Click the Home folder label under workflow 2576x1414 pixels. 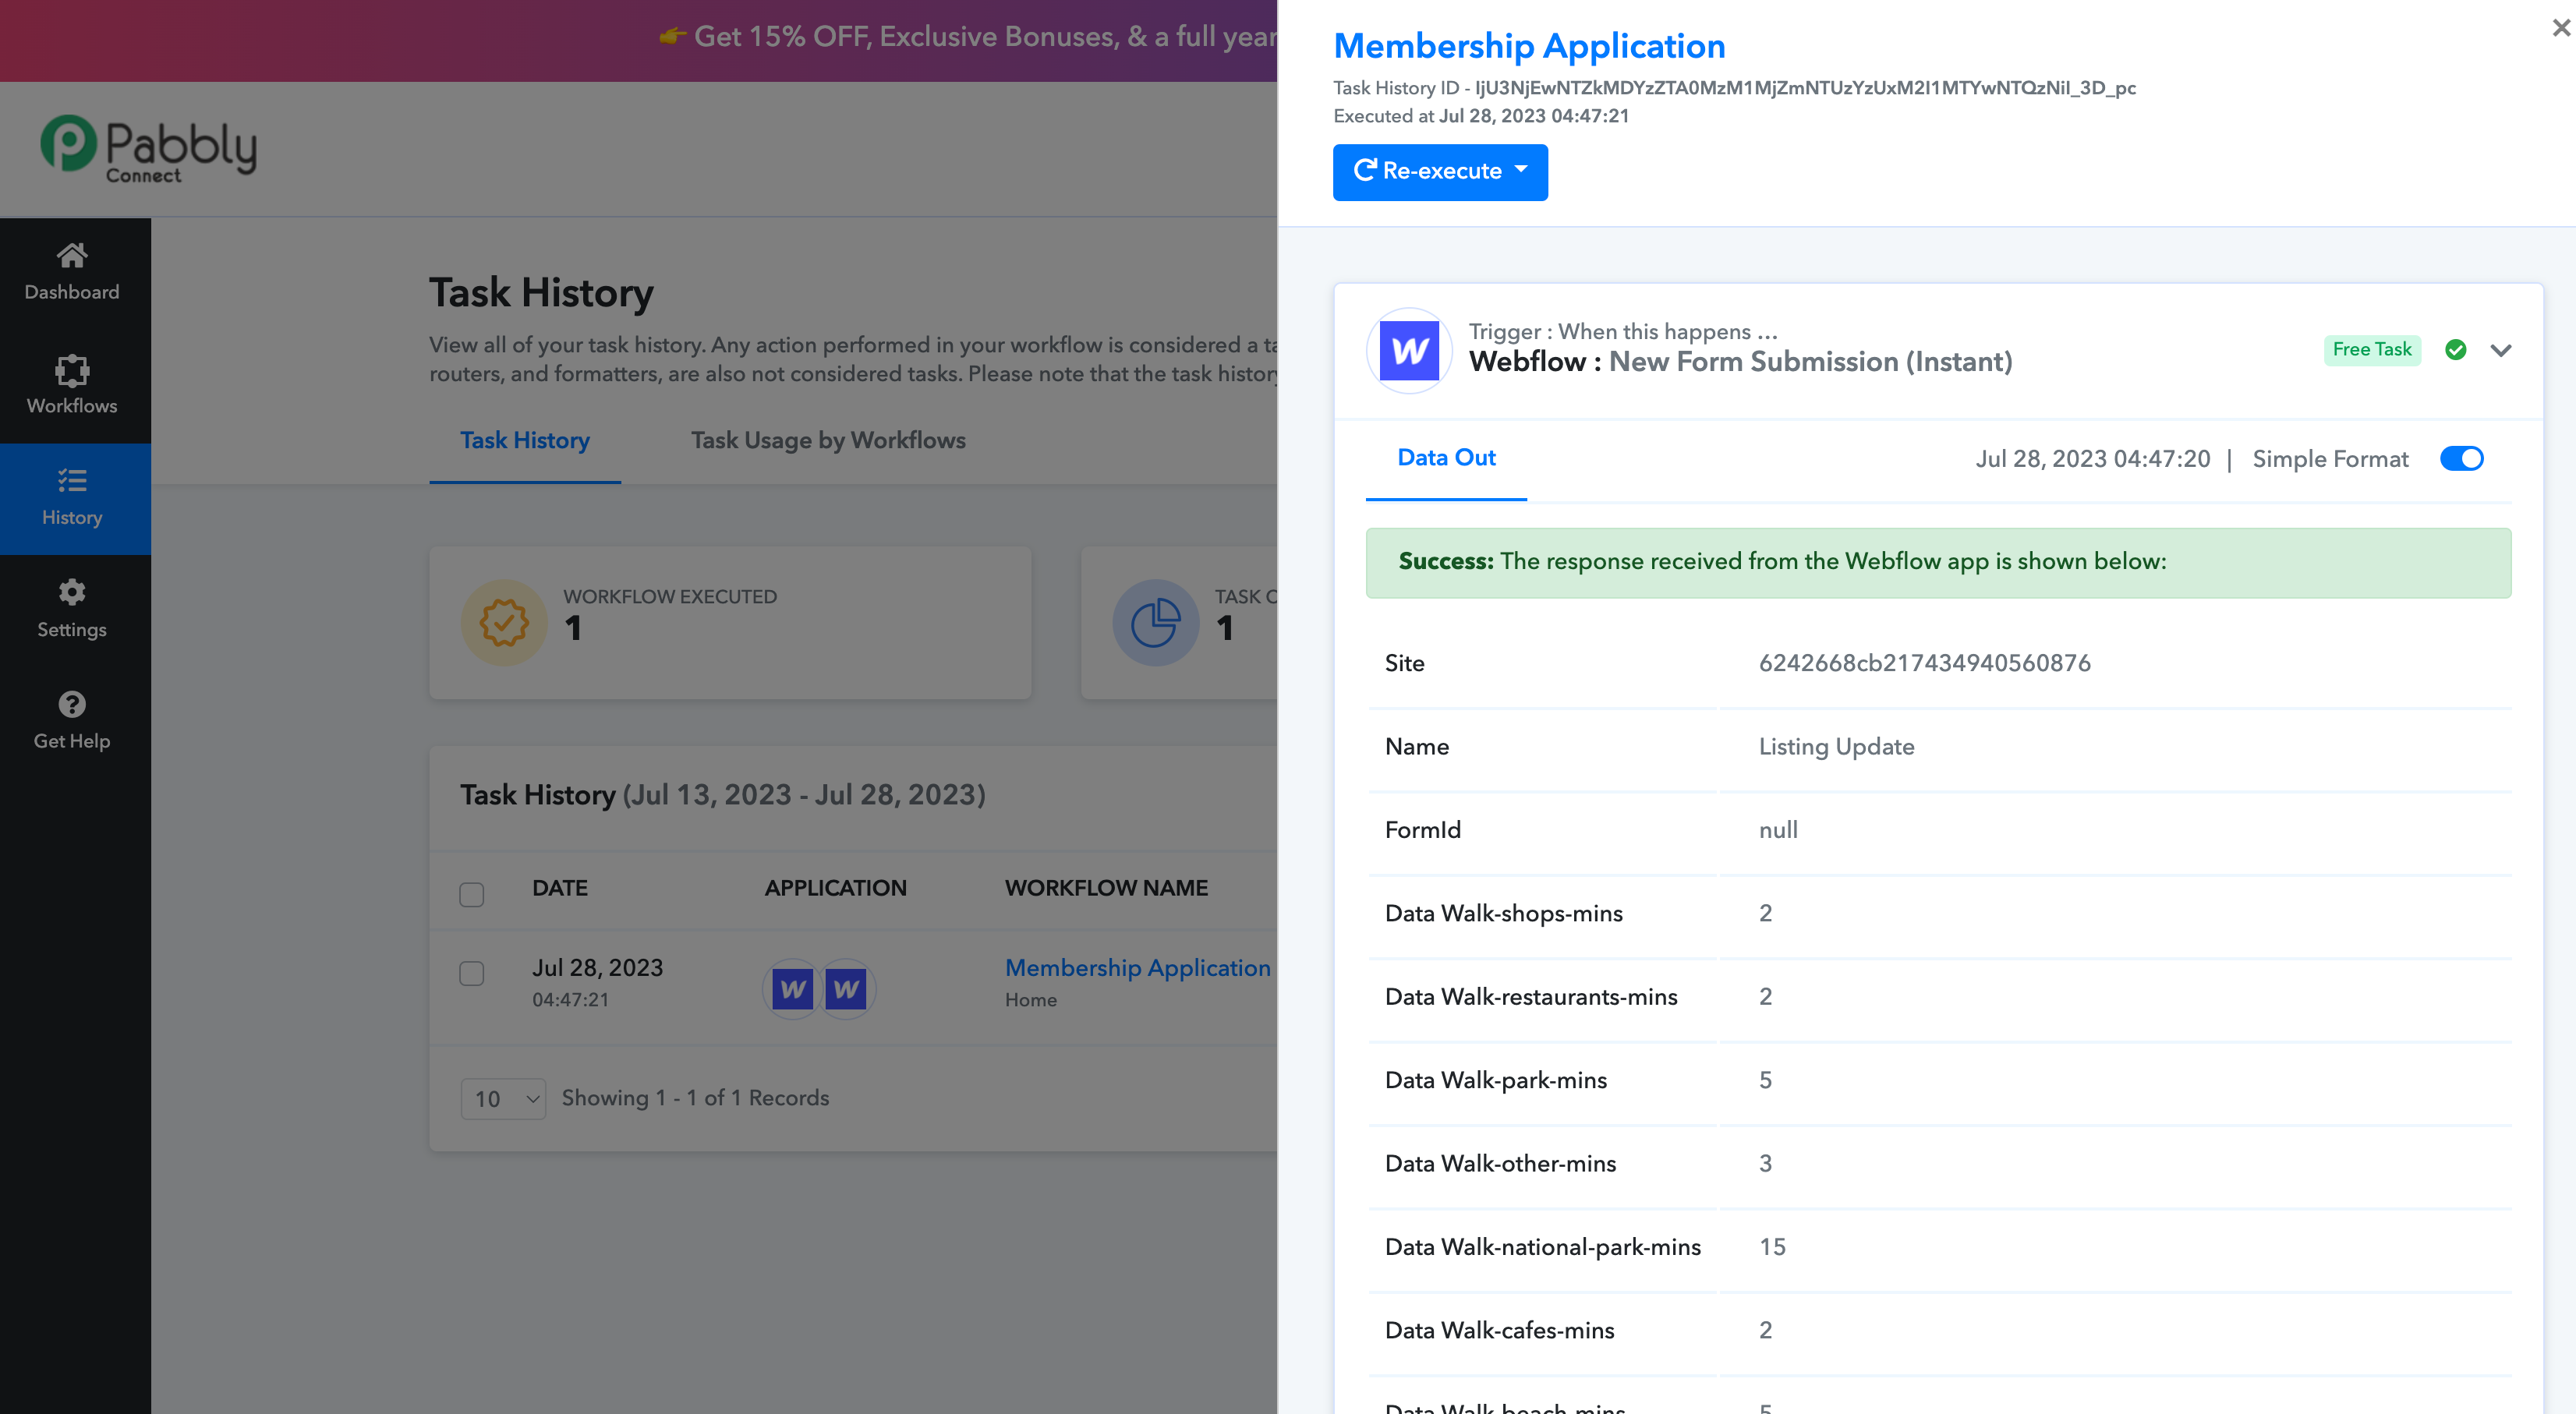point(1031,1000)
